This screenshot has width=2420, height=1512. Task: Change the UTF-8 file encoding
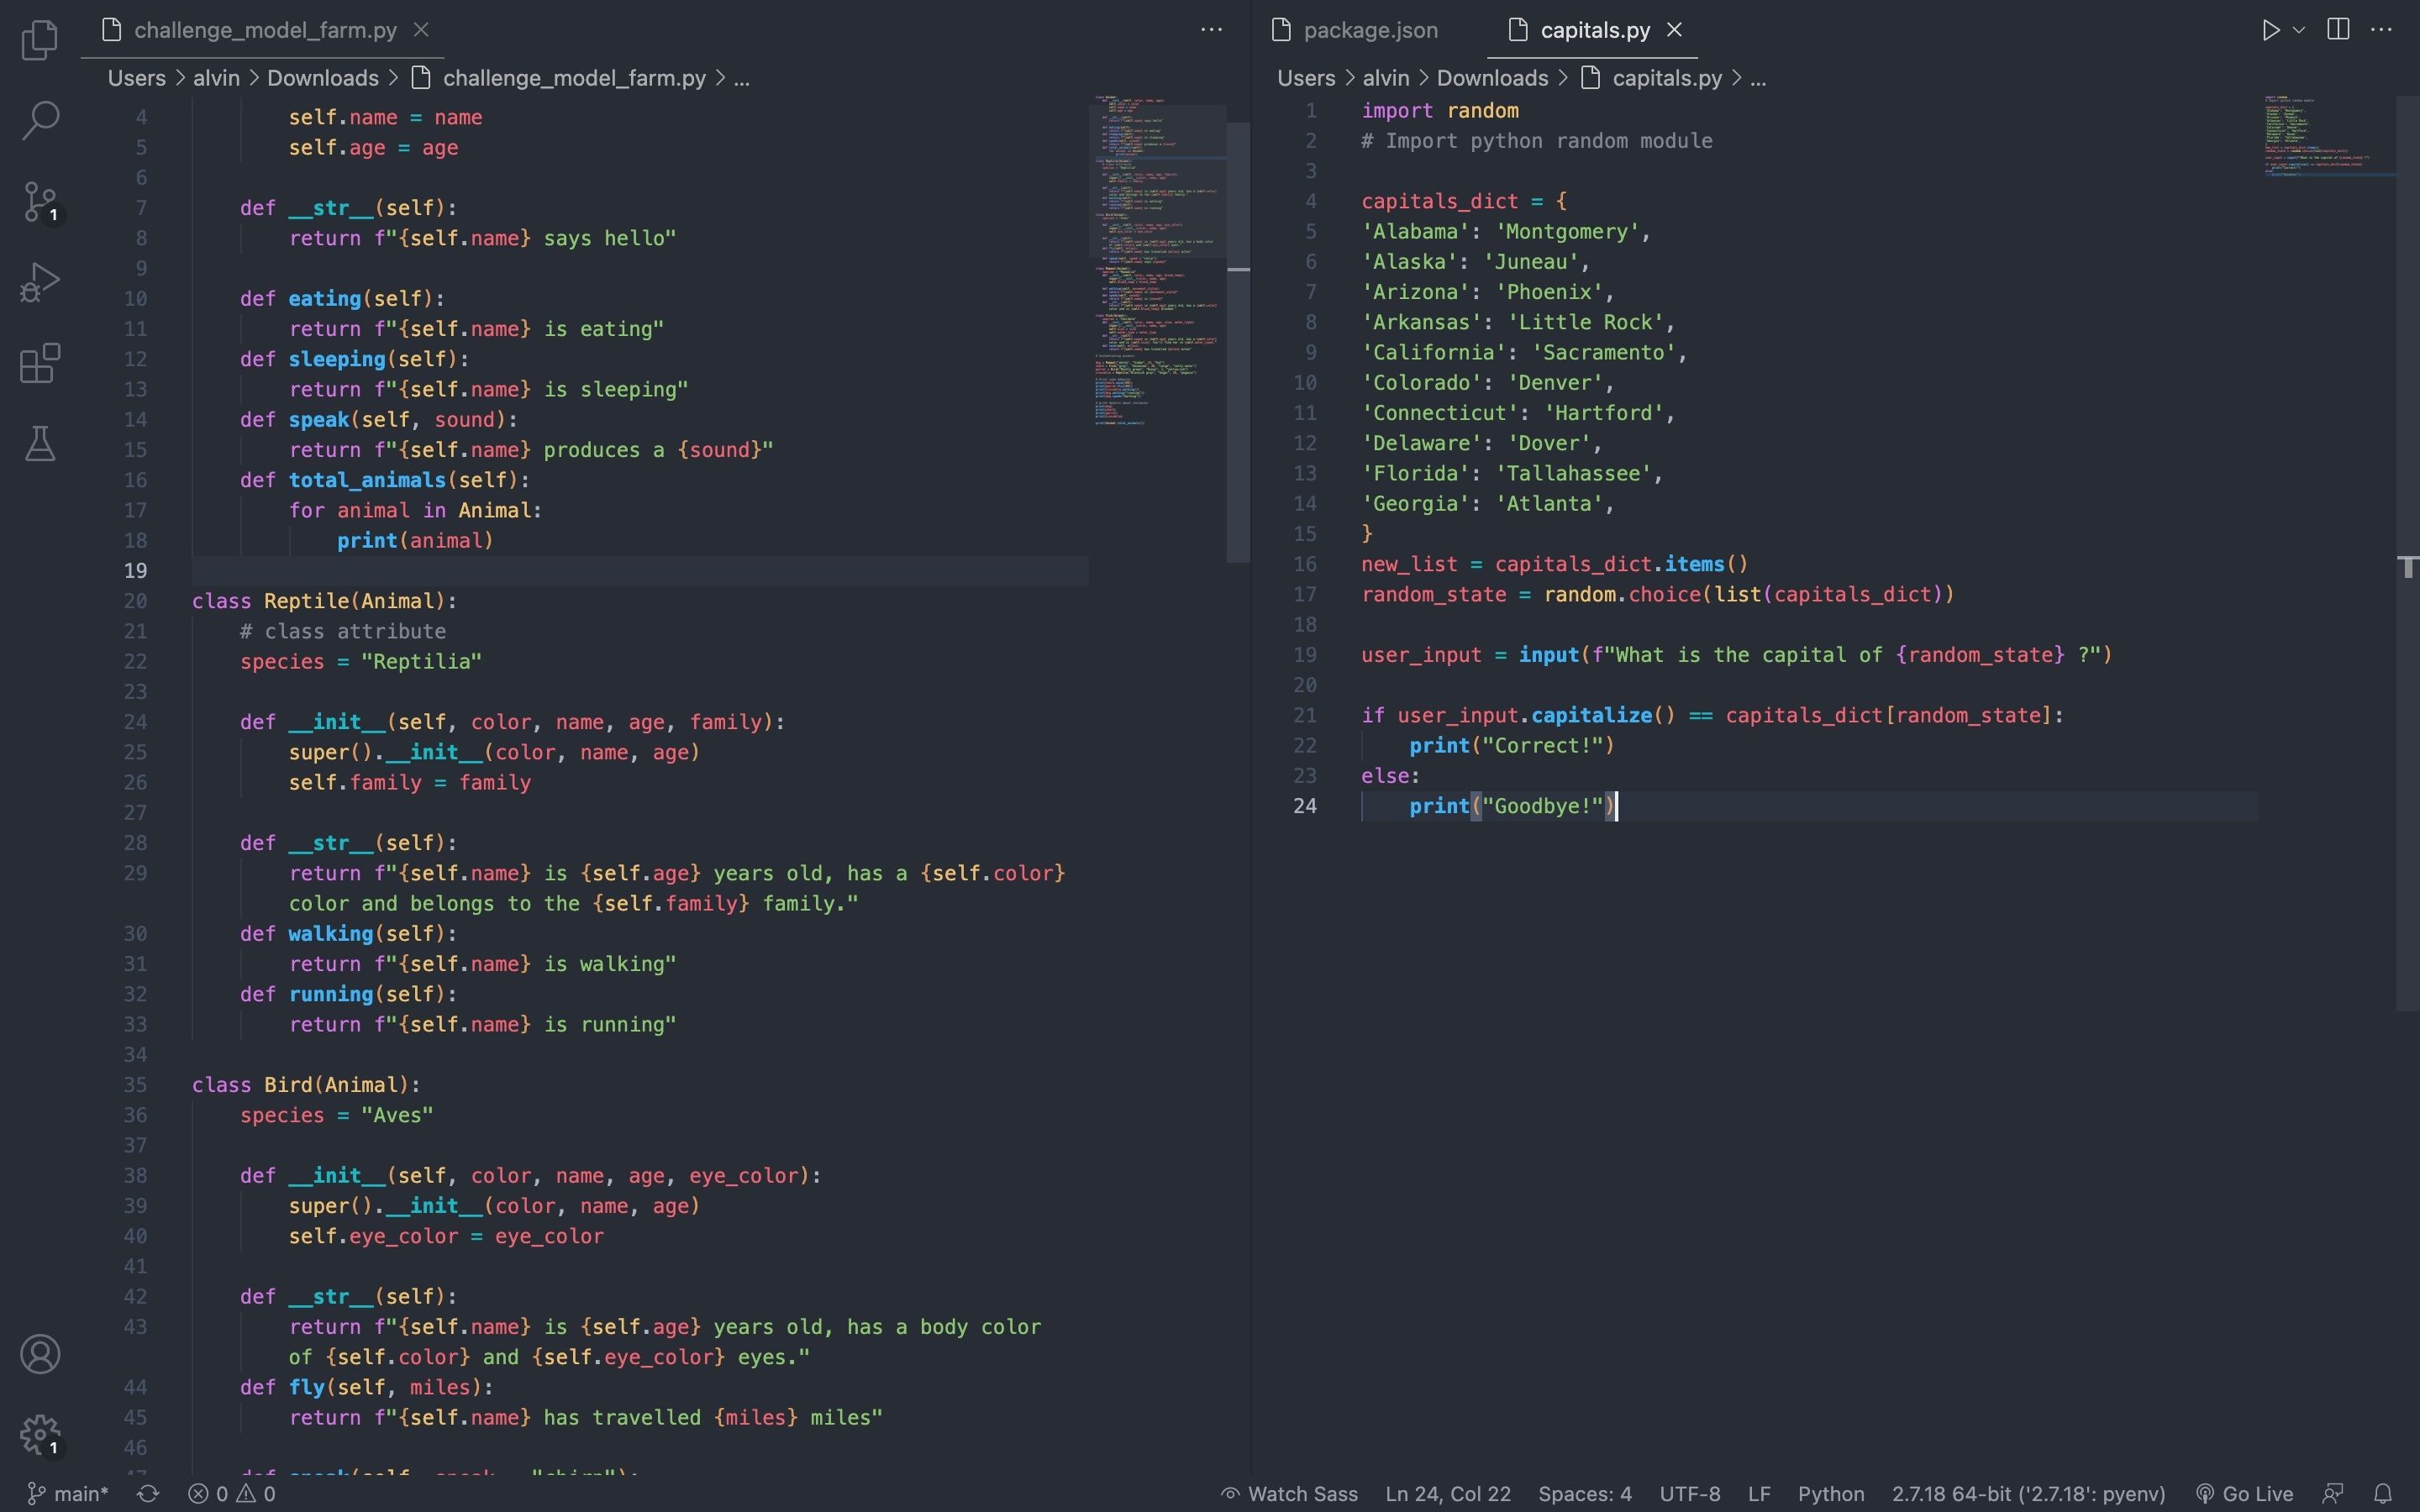[x=1690, y=1494]
